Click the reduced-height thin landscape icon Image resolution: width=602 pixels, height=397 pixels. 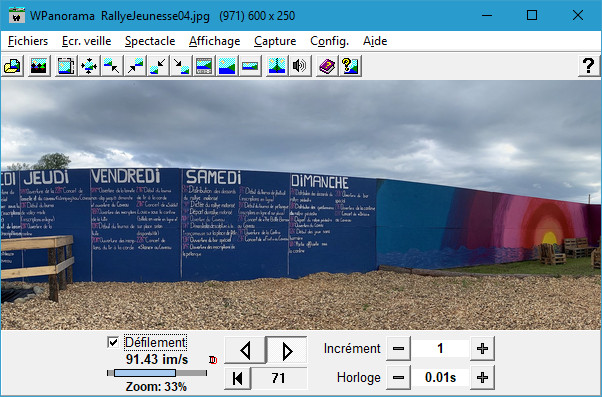tap(250, 66)
